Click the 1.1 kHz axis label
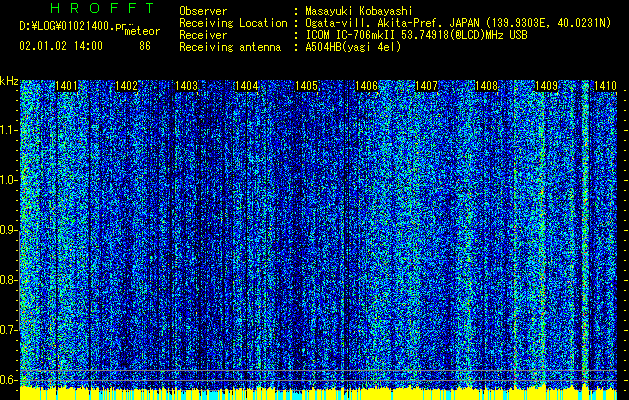This screenshot has height=400, width=629. [8, 130]
